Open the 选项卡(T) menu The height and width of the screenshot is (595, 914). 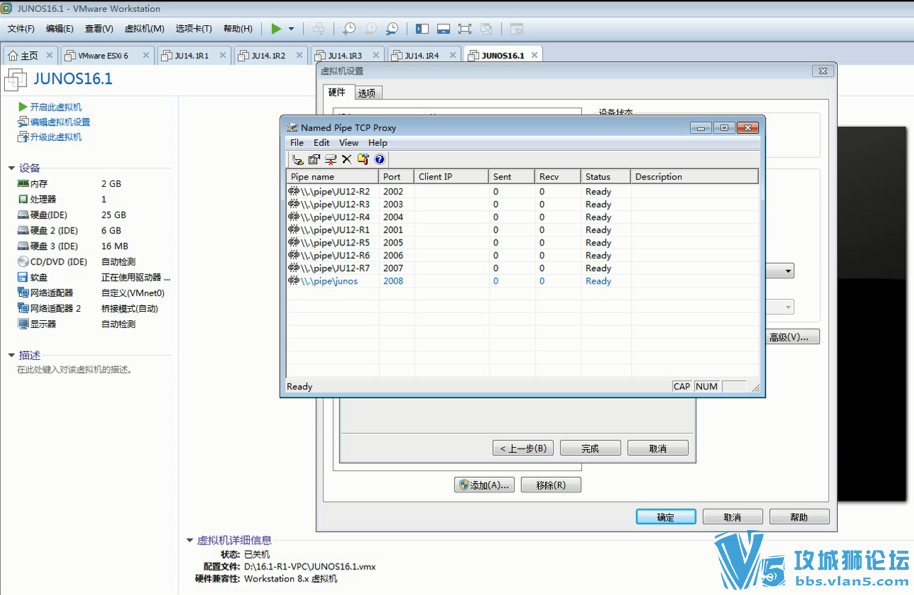point(194,29)
